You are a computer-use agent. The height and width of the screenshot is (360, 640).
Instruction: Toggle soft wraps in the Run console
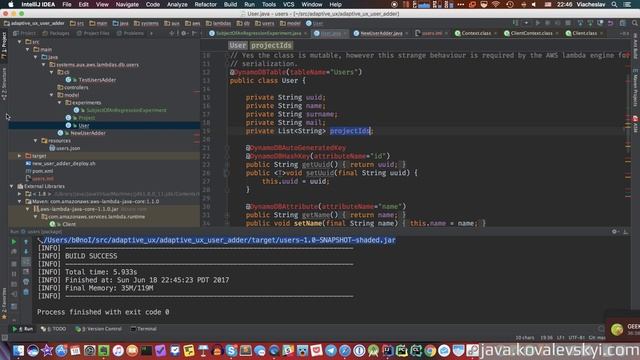[x=26, y=262]
